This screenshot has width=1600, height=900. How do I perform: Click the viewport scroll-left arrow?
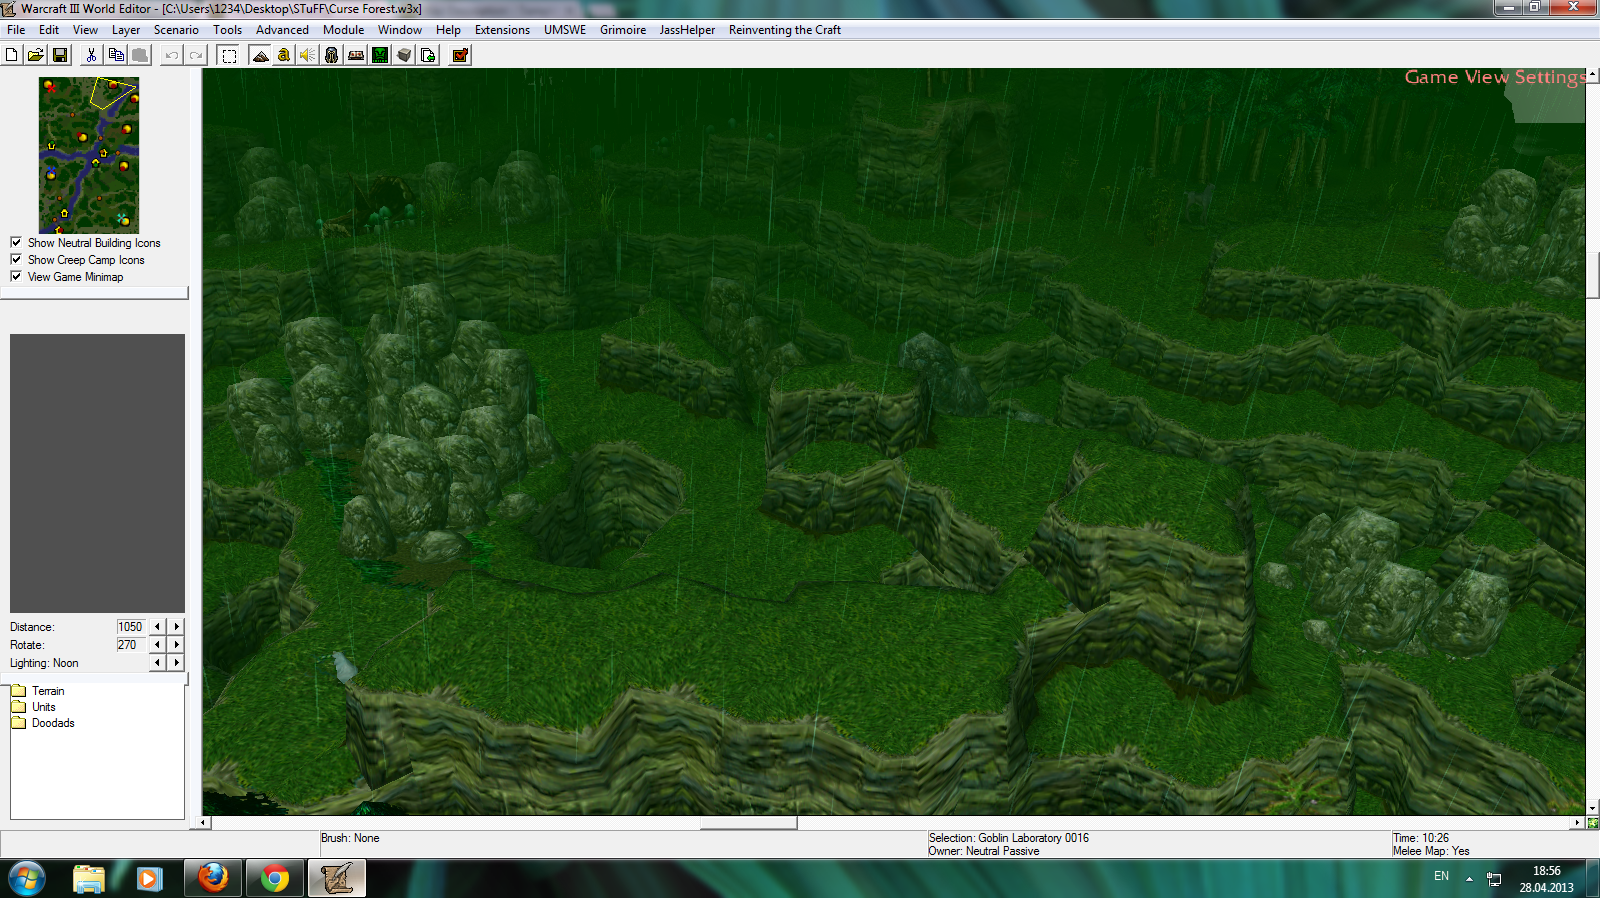tap(203, 823)
